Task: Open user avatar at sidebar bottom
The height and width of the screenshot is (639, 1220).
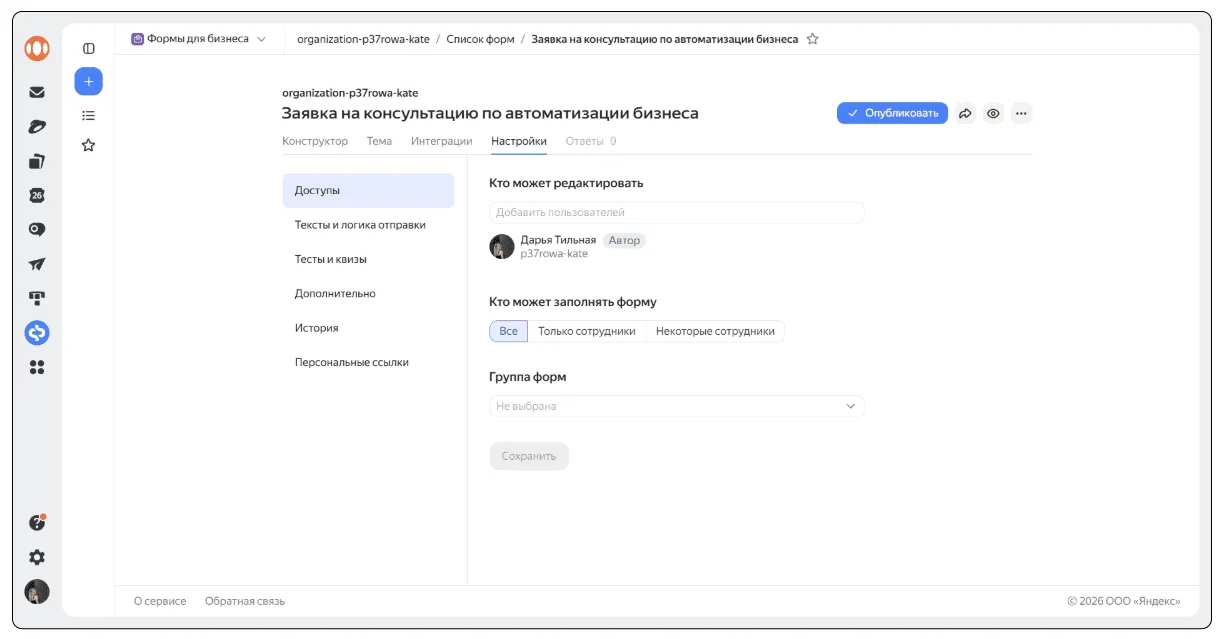Action: click(x=37, y=591)
